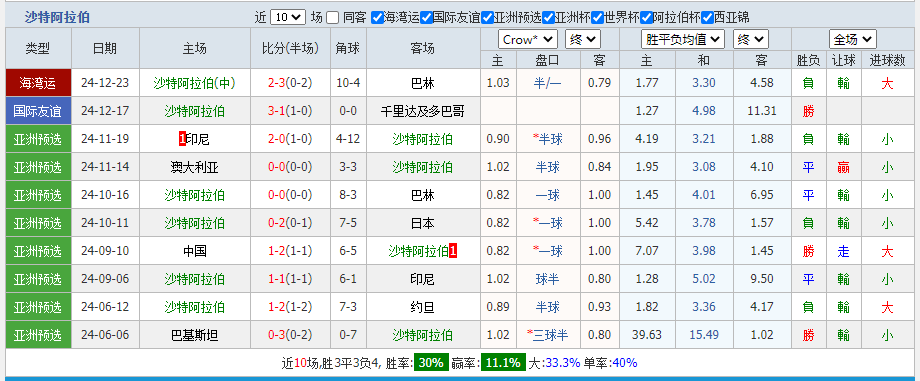920x381 pixels.
Task: Open the Crow* bookmaker dropdown
Action: pos(528,40)
